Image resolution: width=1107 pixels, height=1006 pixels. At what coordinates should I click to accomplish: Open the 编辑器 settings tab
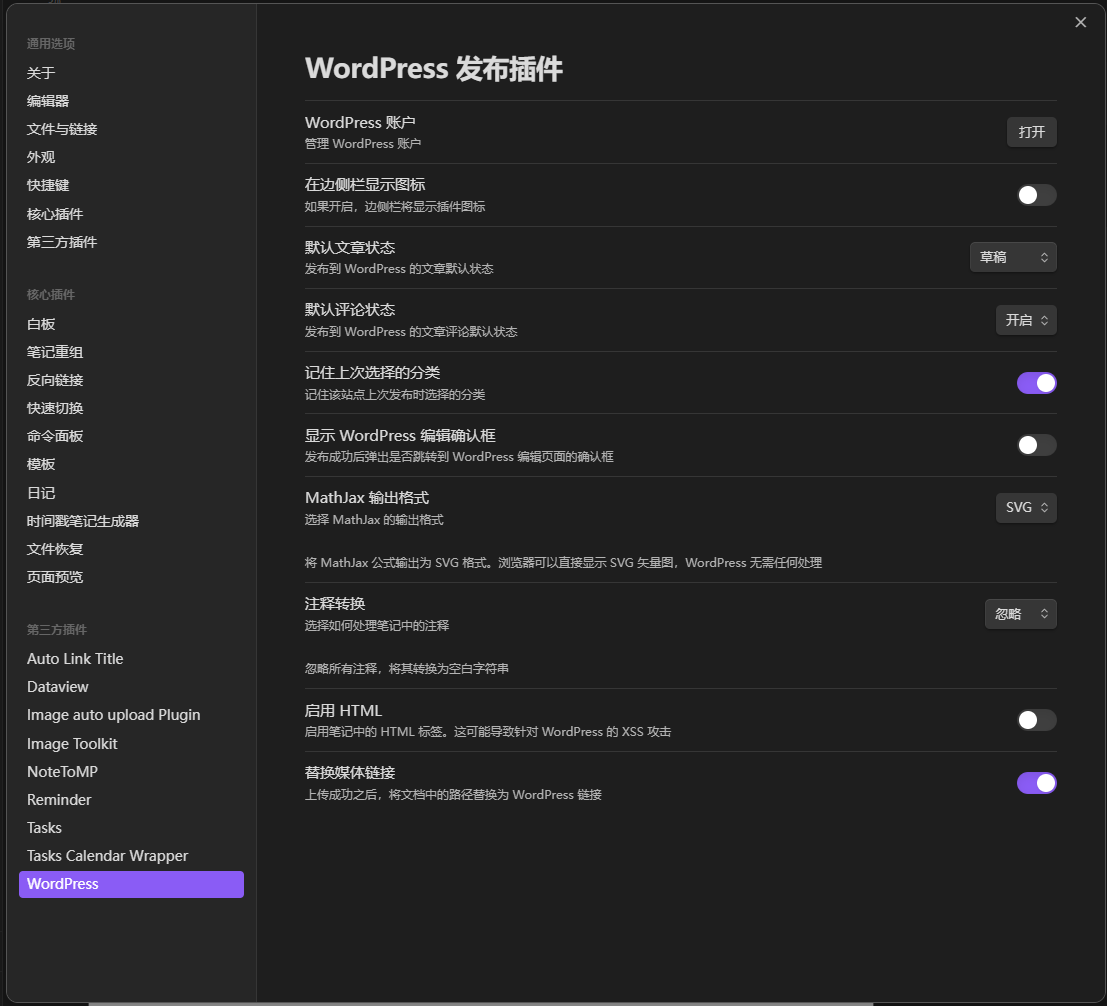point(131,101)
